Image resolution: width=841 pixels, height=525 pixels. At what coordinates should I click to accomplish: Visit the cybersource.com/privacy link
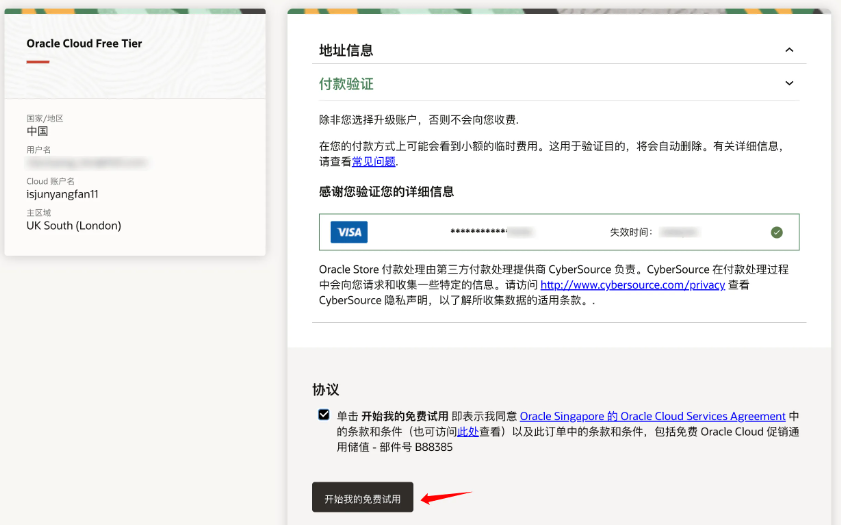click(x=616, y=285)
